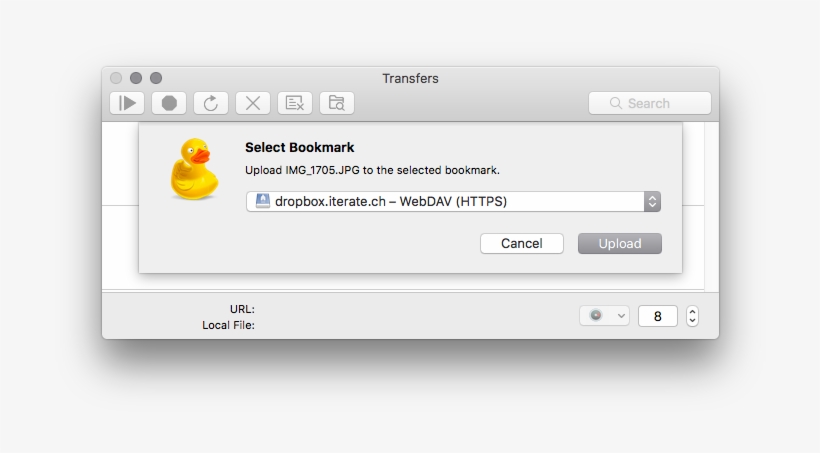
Task: Open the bandwidth limit dropdown menu
Action: tap(604, 316)
